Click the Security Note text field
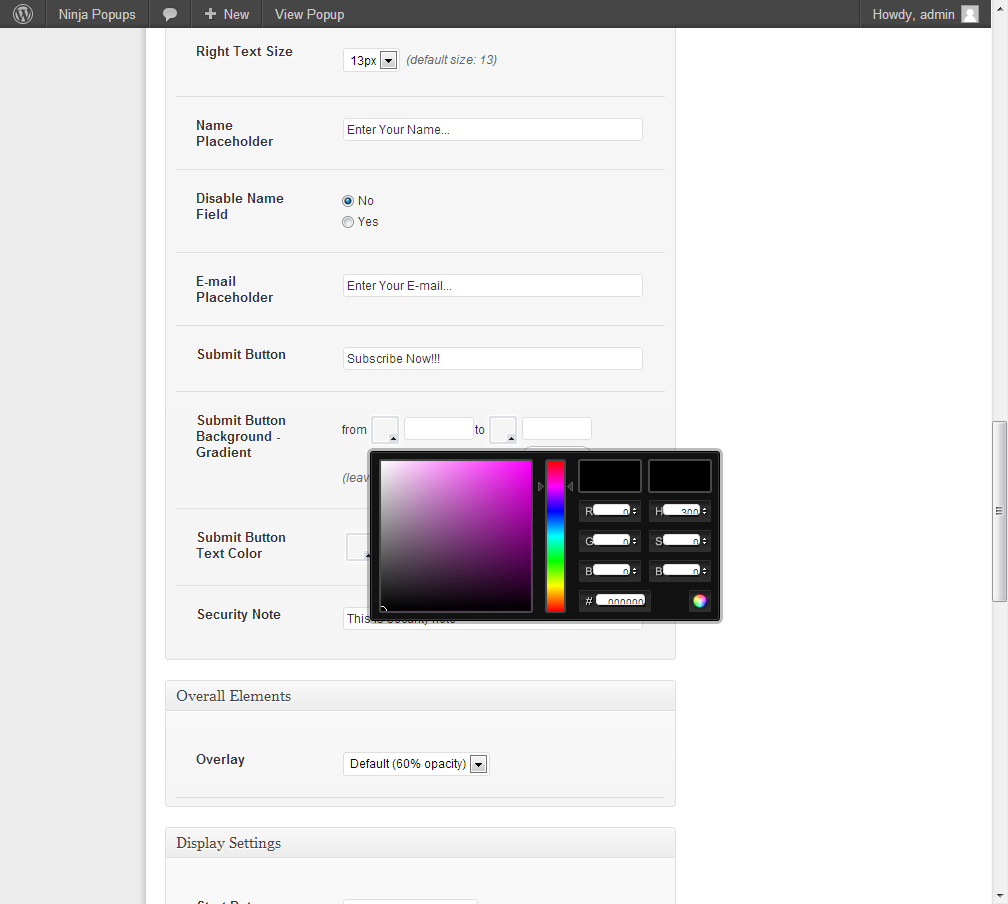The width and height of the screenshot is (1008, 904). point(492,619)
